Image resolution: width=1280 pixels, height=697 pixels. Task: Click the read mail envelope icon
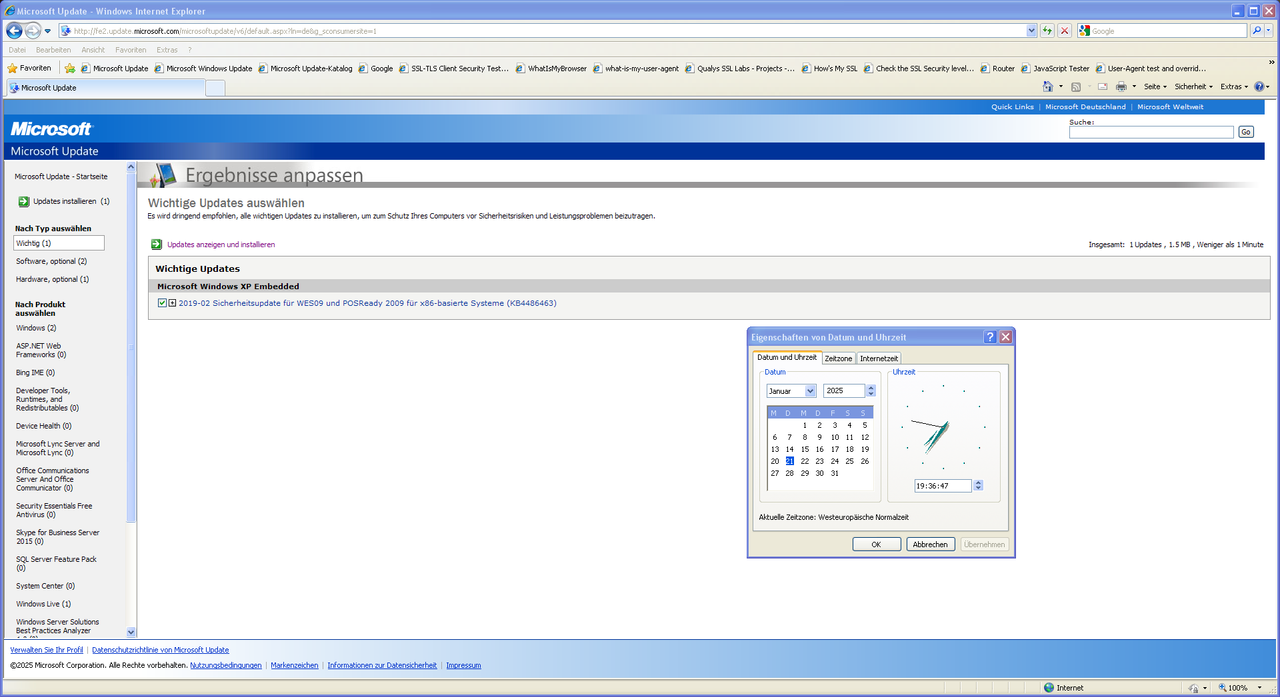(1103, 87)
